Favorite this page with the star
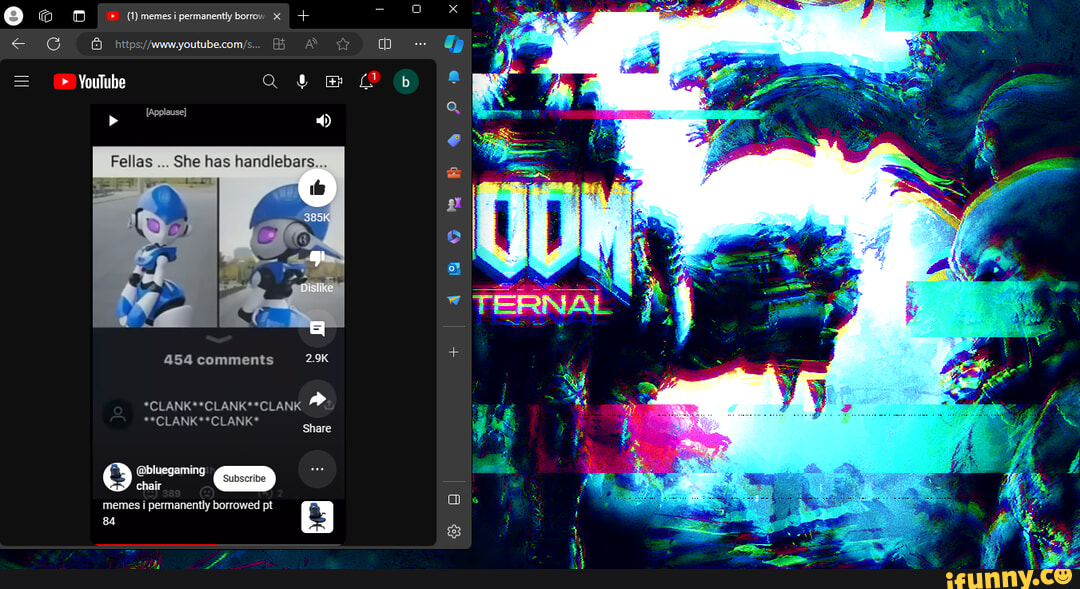Viewport: 1080px width, 589px height. click(x=343, y=44)
